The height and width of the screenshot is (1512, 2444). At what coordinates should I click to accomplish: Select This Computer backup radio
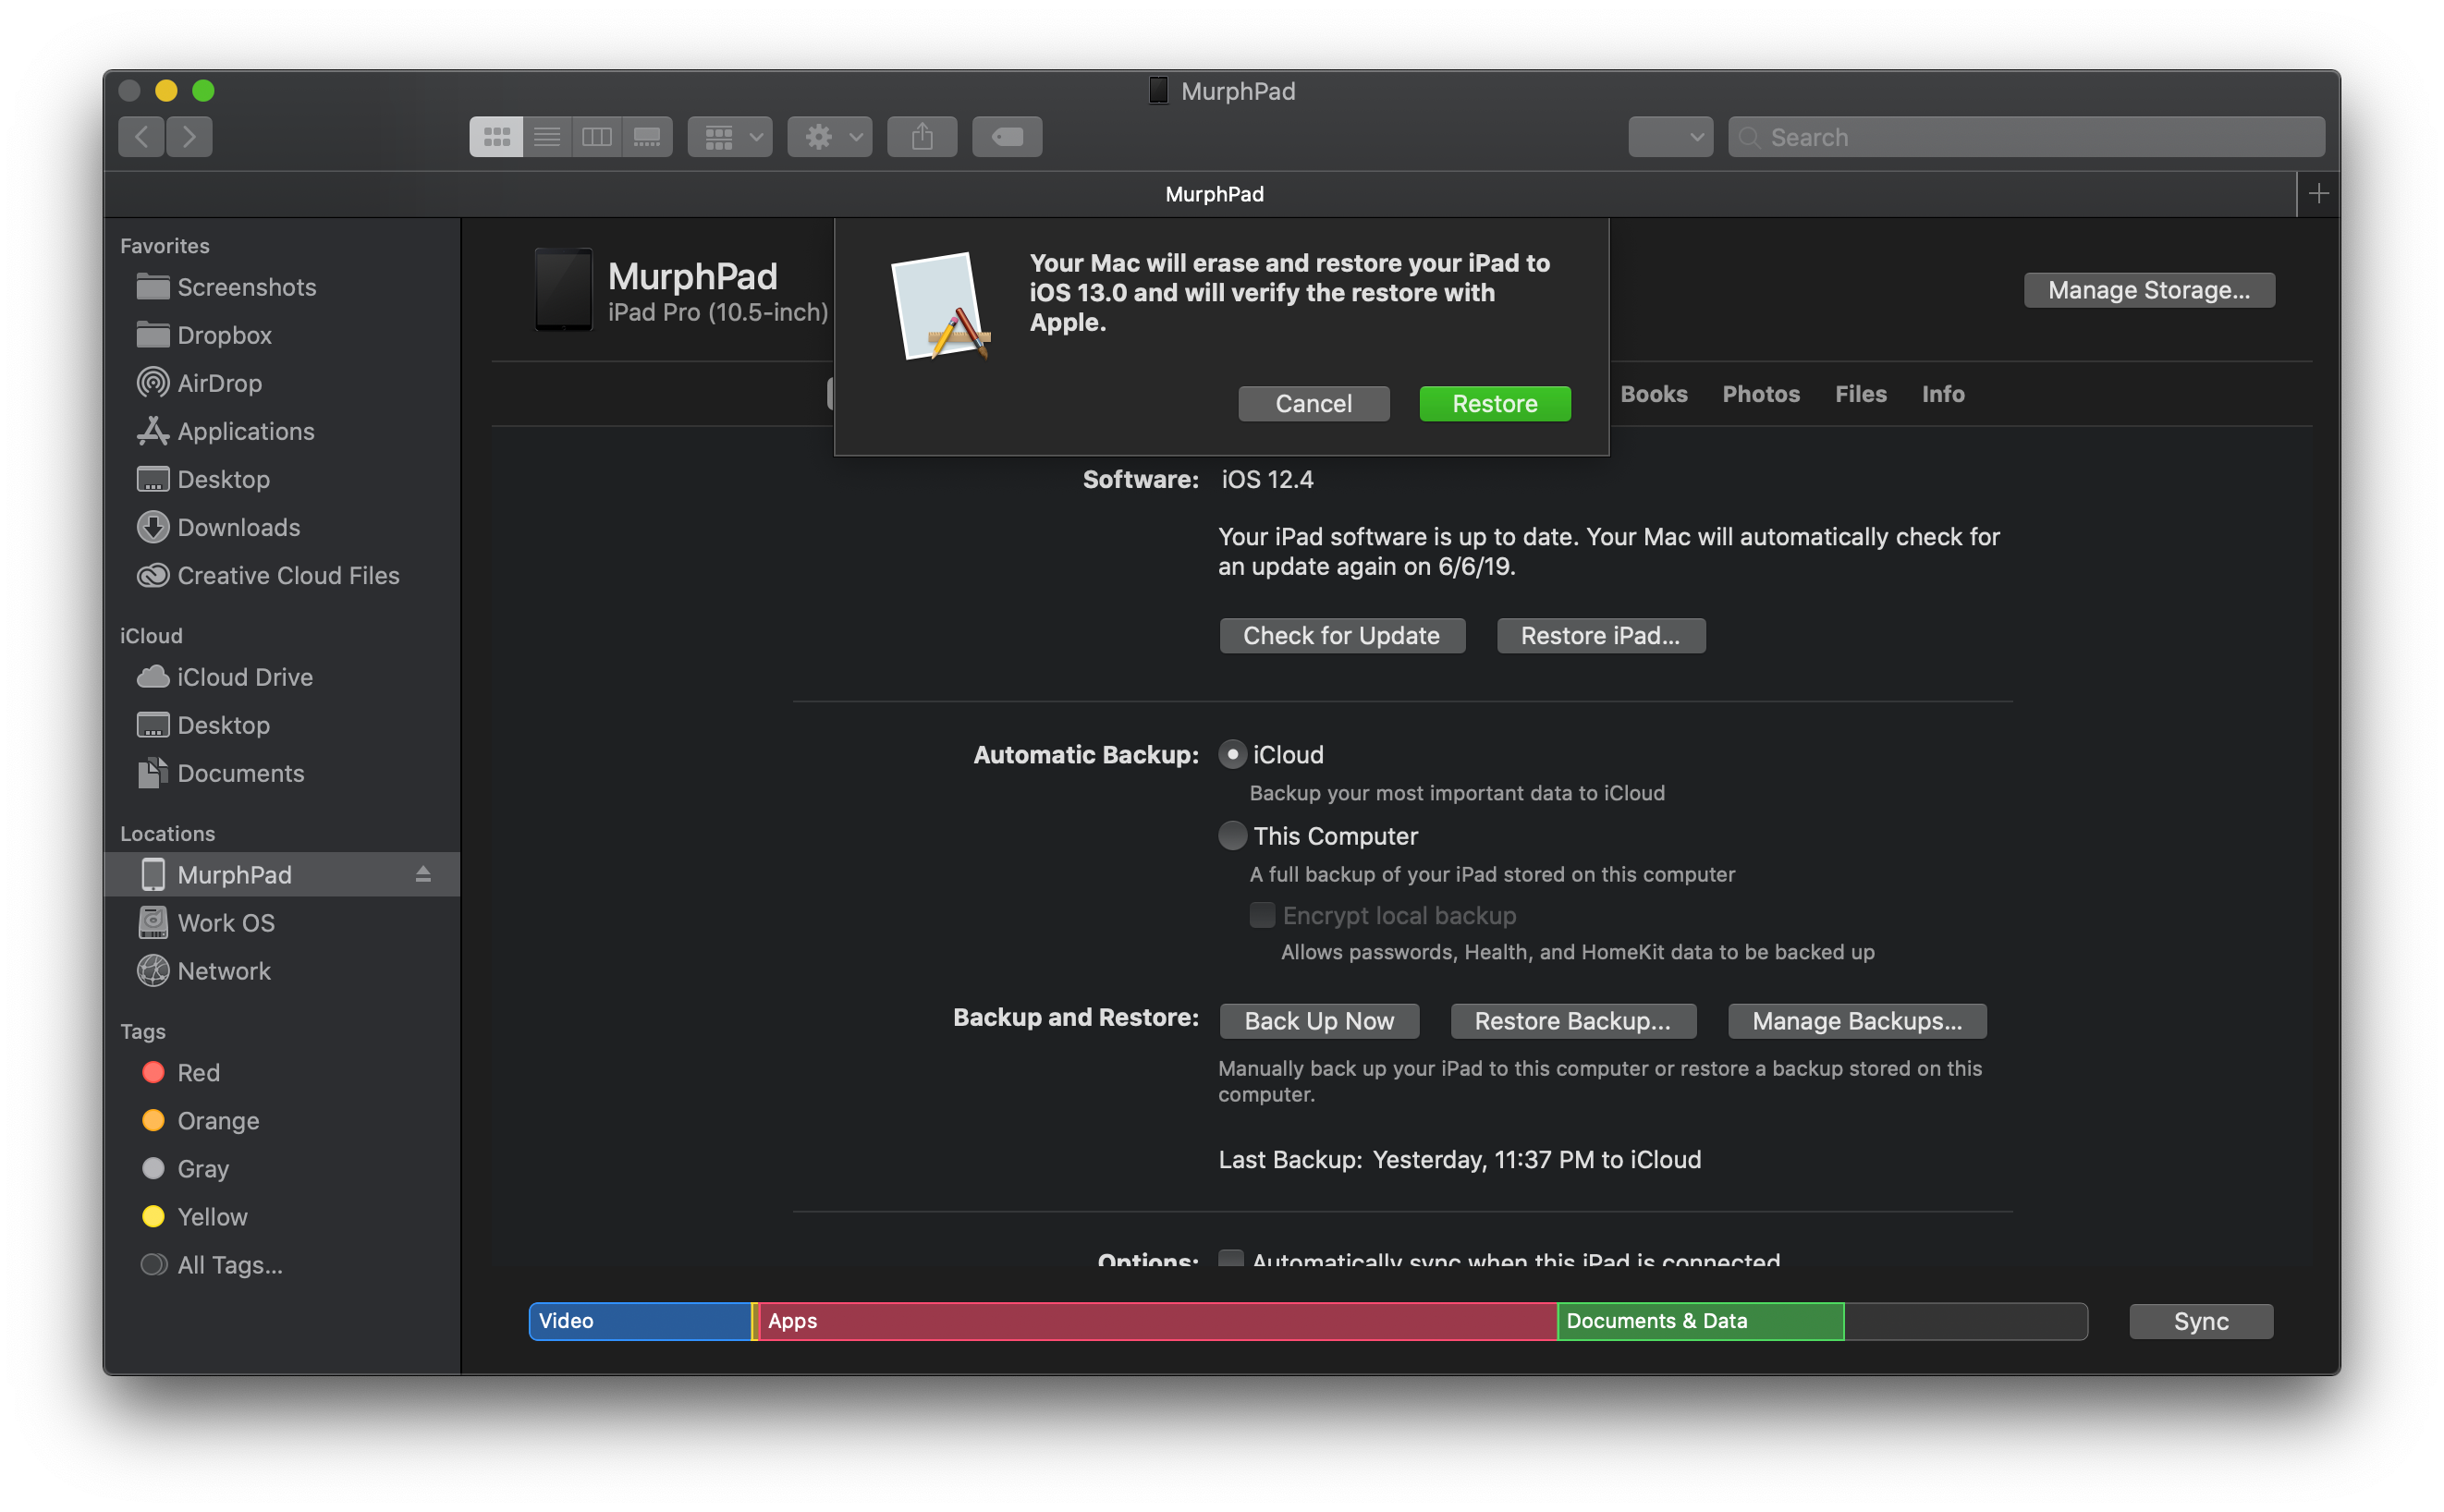(1233, 836)
